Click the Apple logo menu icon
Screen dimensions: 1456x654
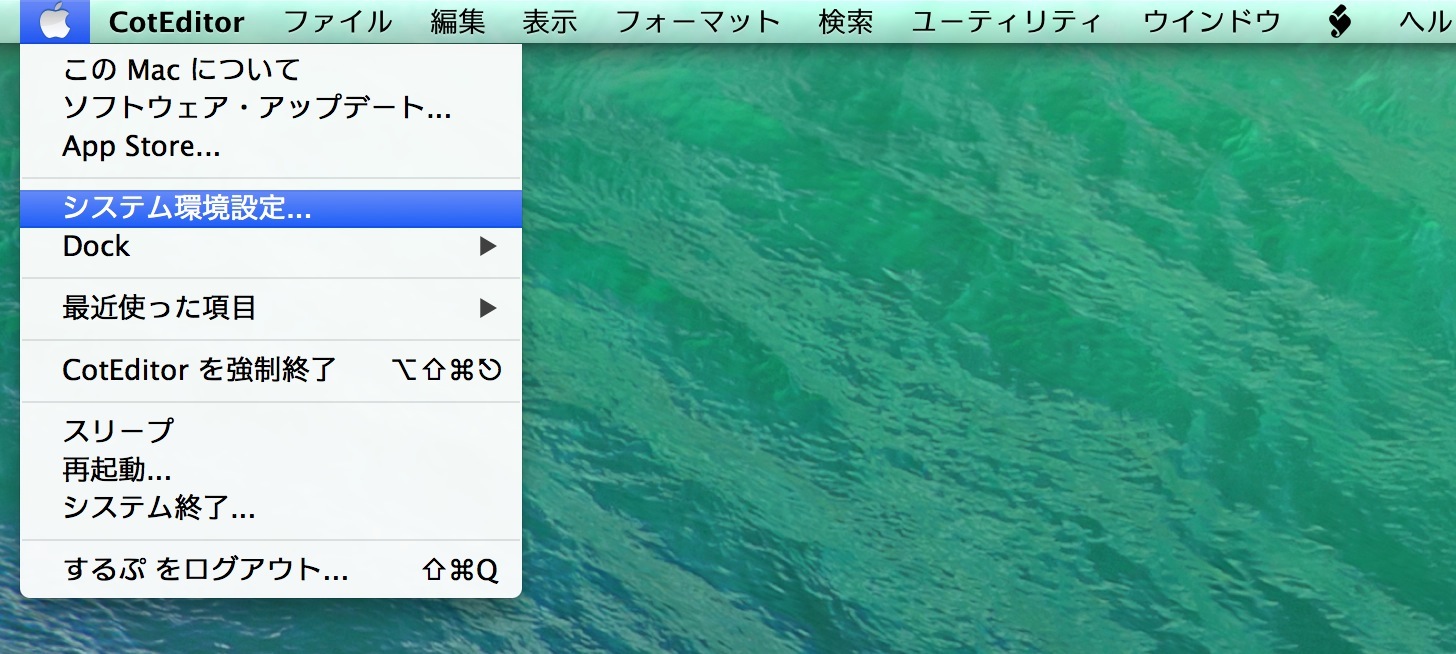pyautogui.click(x=55, y=21)
